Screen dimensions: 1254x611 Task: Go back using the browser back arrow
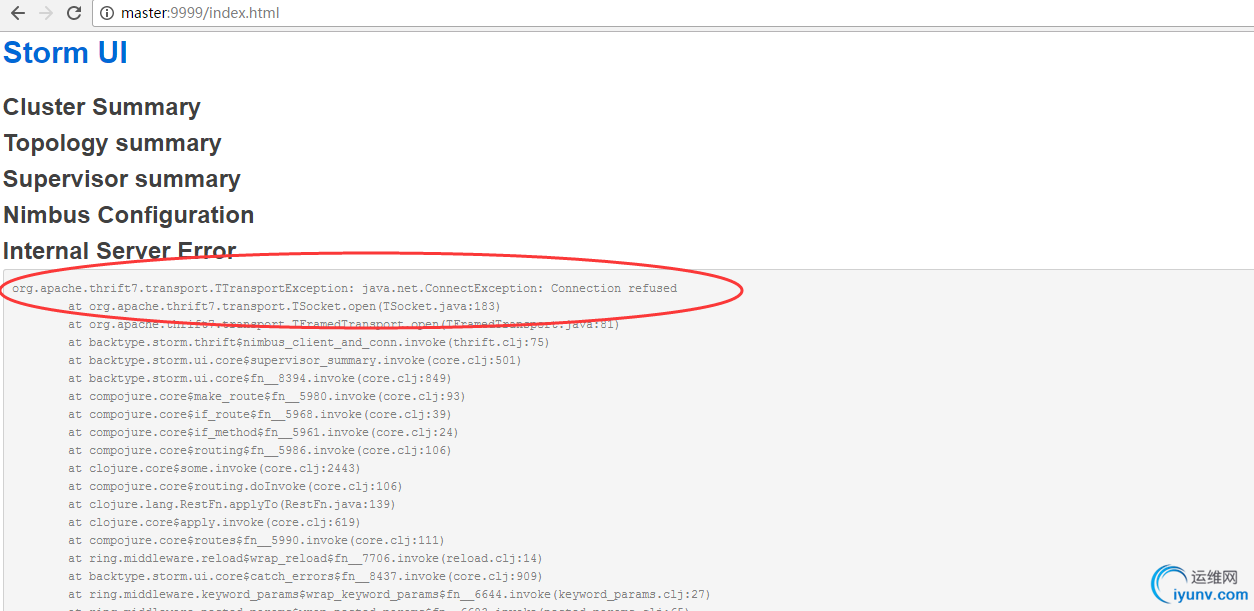click(18, 13)
